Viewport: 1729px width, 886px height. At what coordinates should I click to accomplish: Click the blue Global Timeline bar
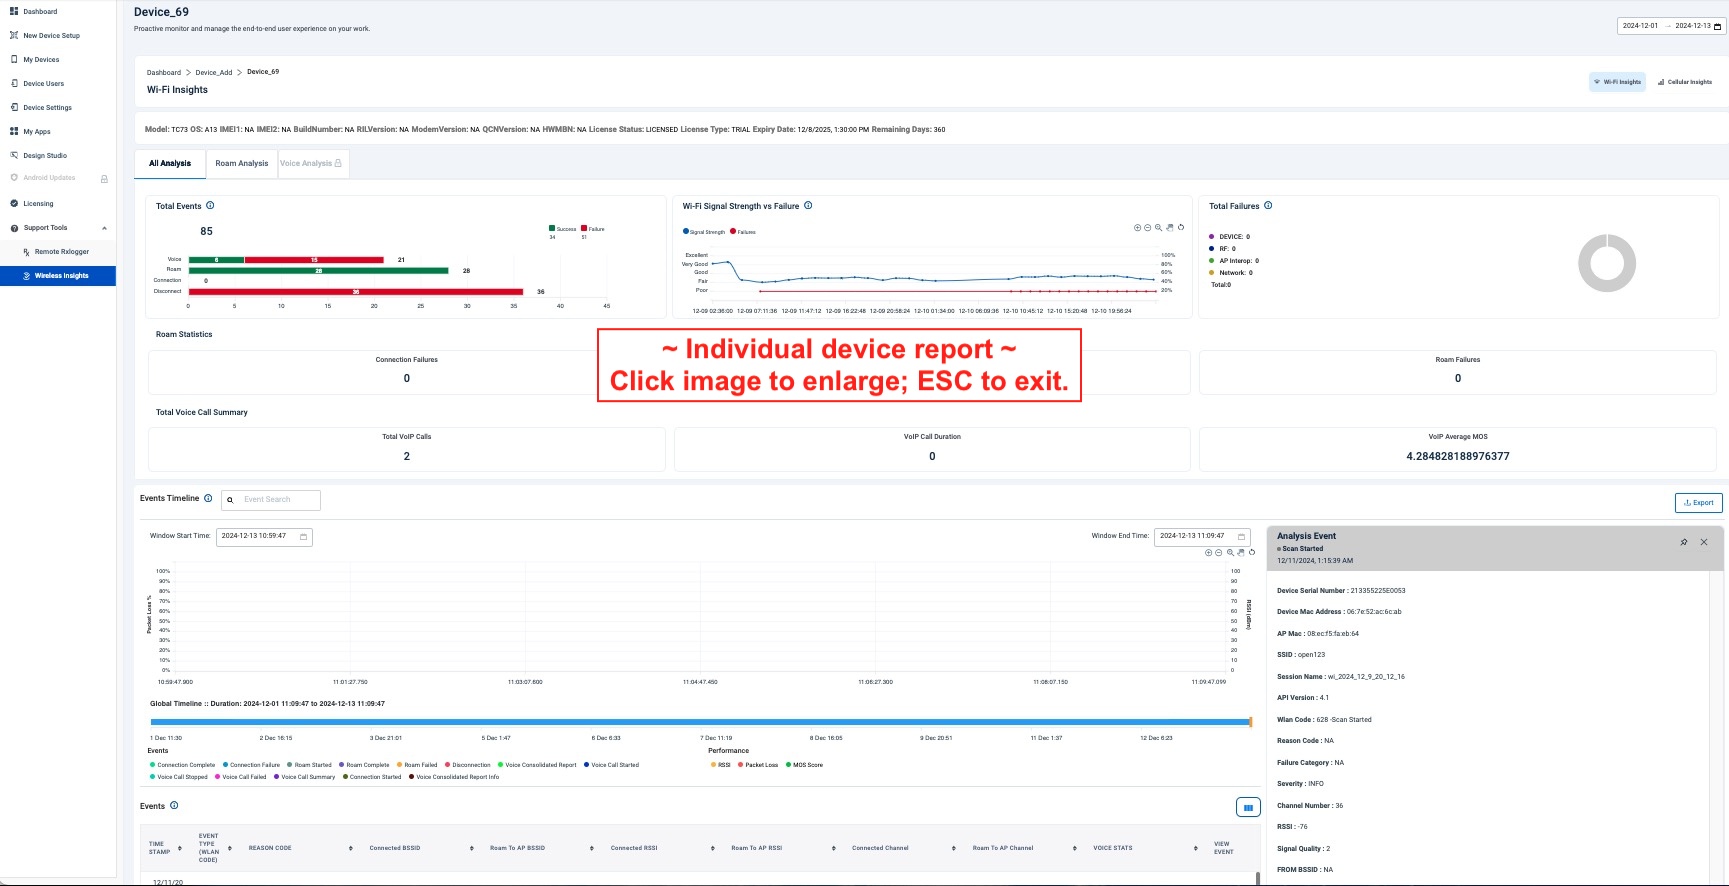[700, 722]
